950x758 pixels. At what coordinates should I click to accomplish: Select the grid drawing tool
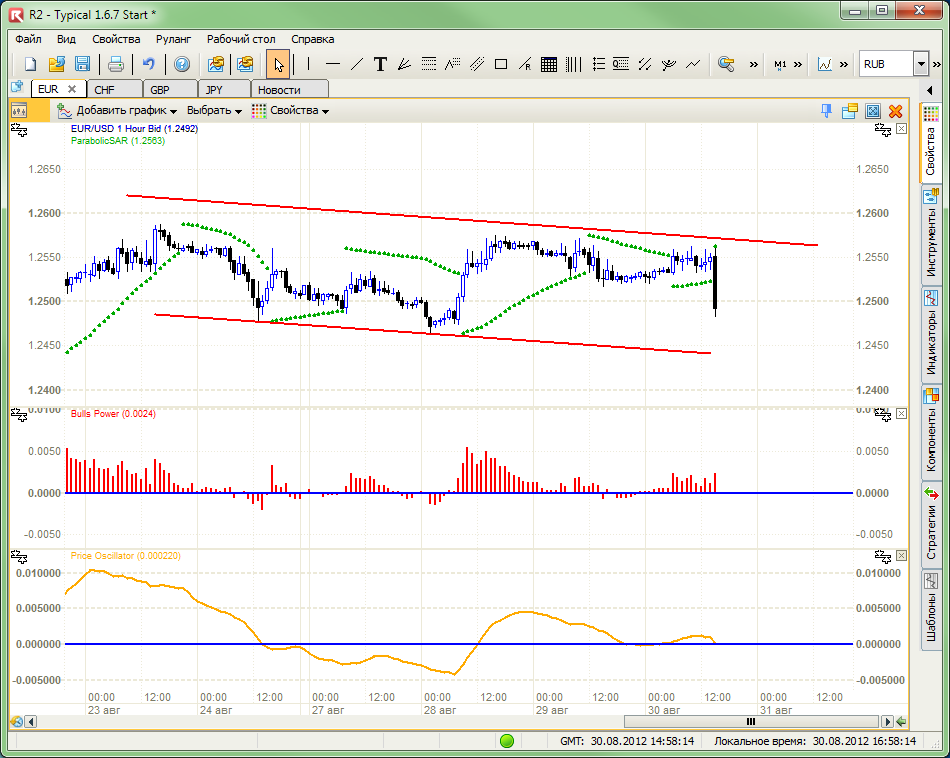549,64
